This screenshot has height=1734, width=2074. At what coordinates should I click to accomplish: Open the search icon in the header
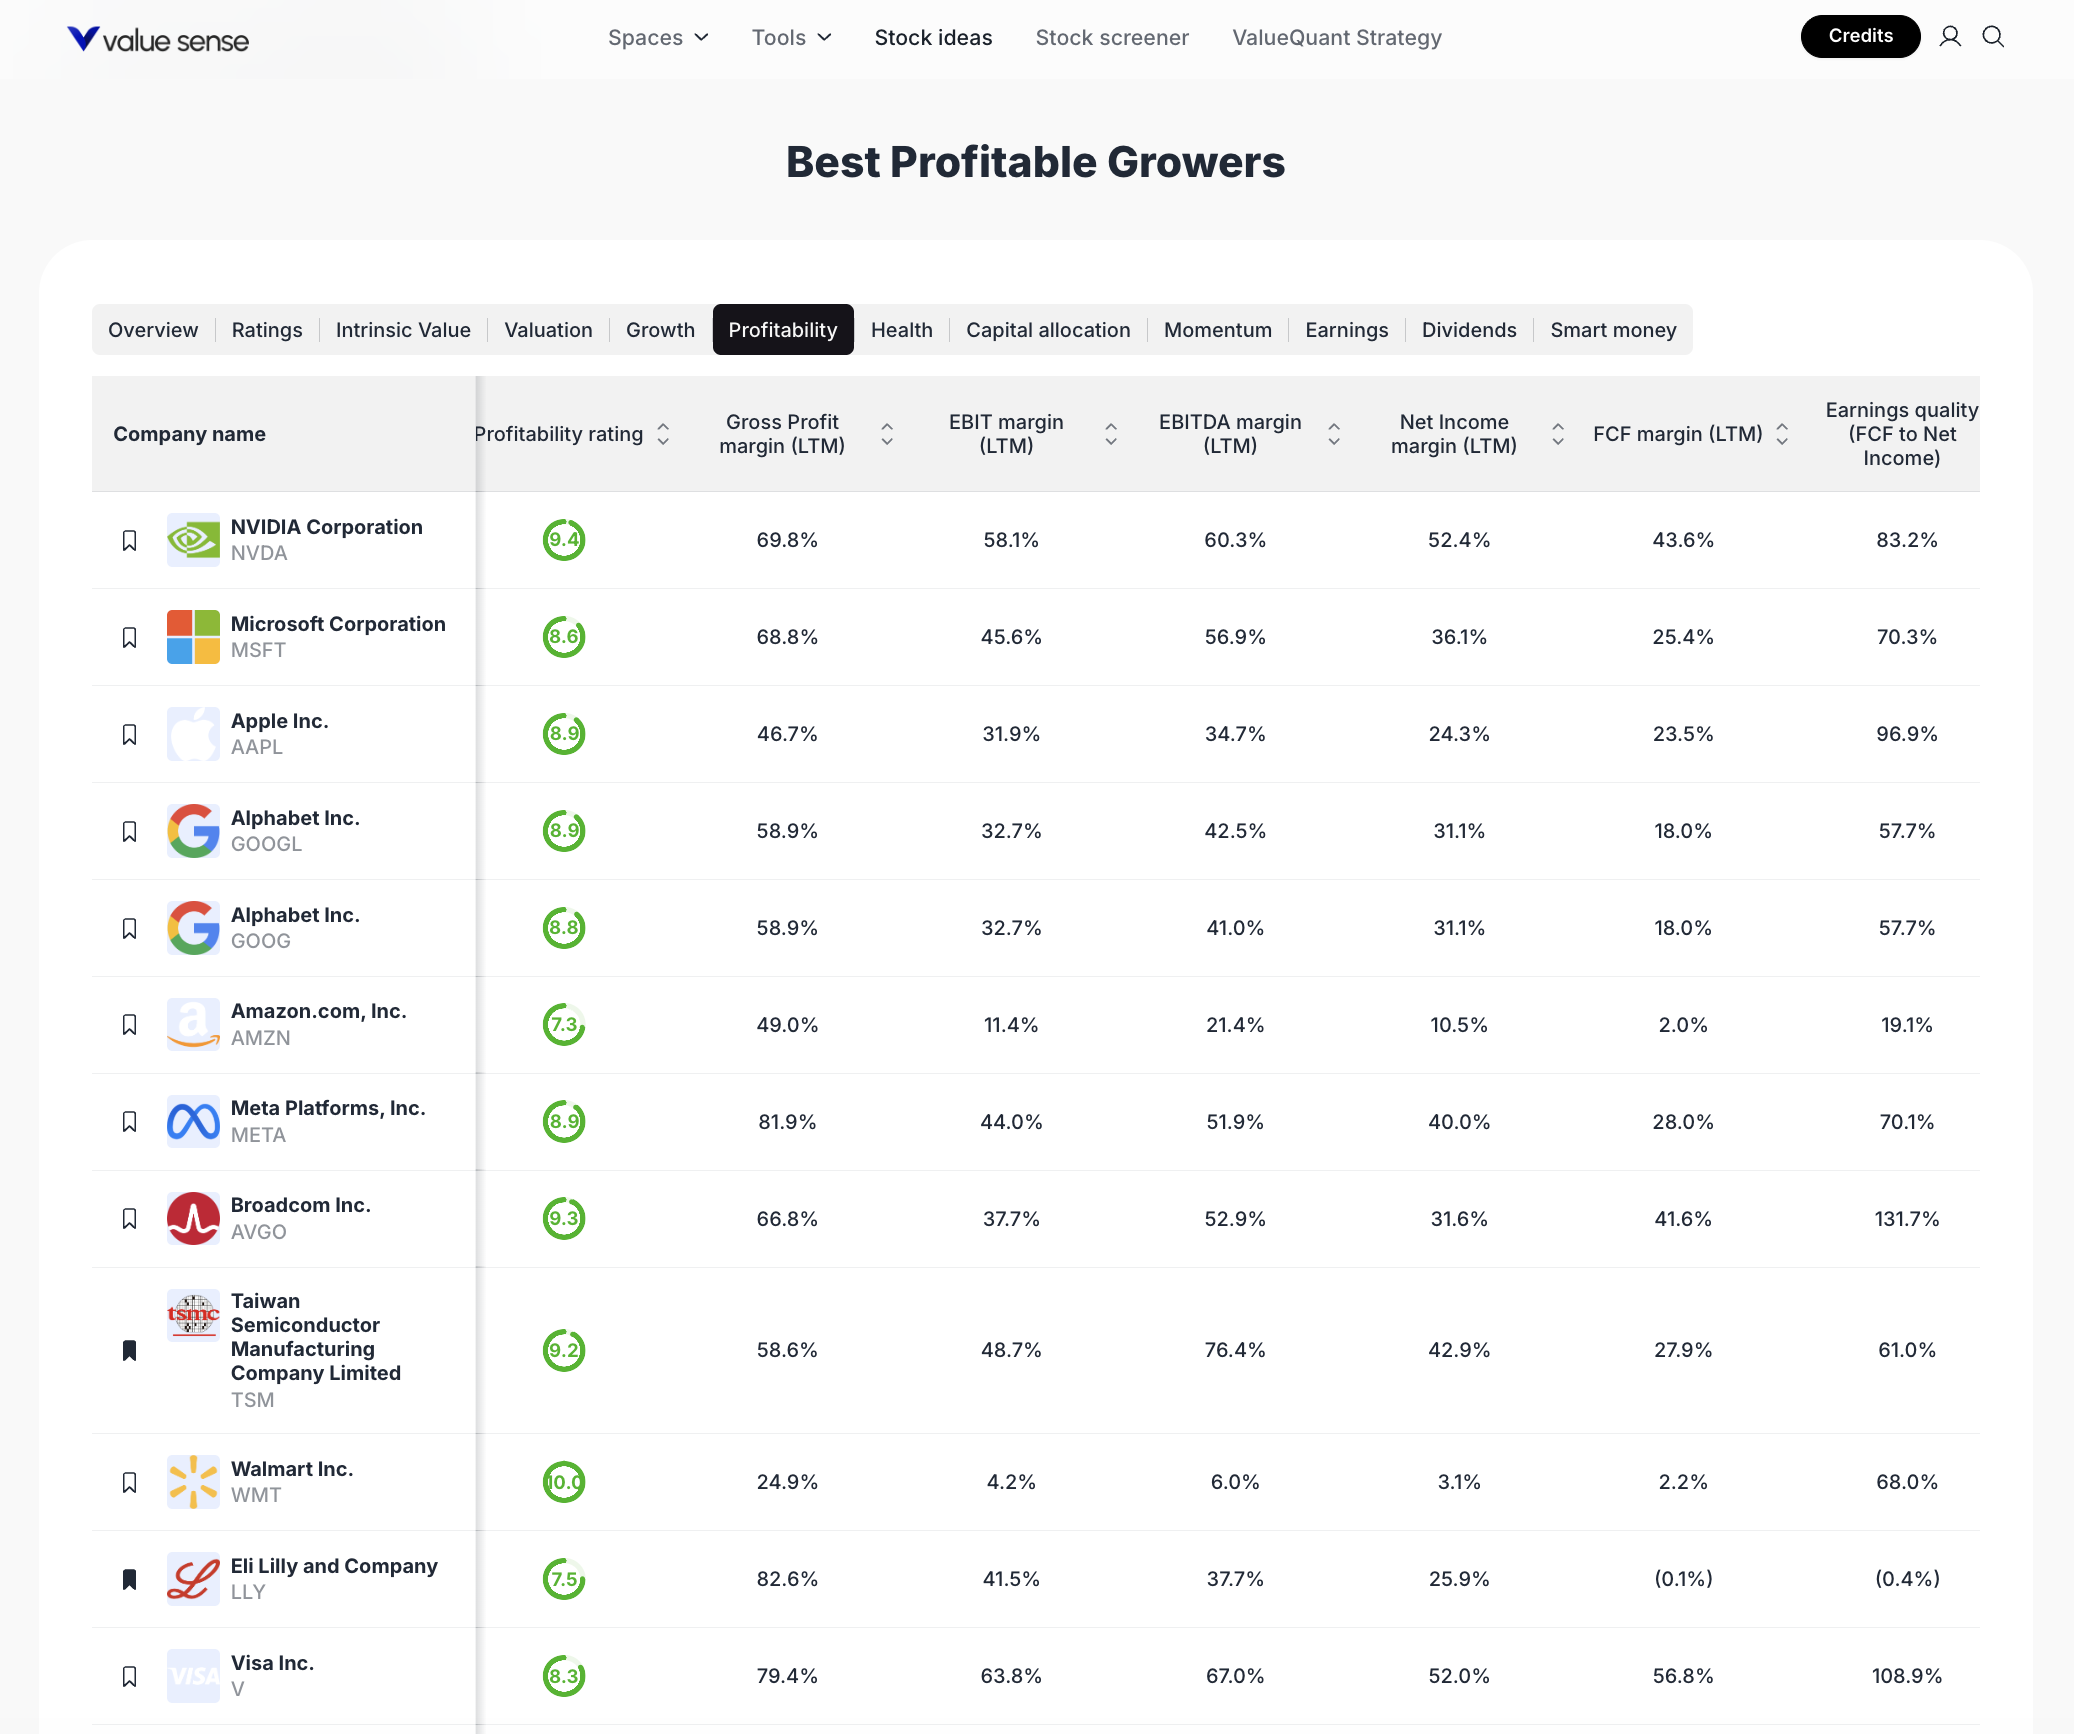[1993, 37]
